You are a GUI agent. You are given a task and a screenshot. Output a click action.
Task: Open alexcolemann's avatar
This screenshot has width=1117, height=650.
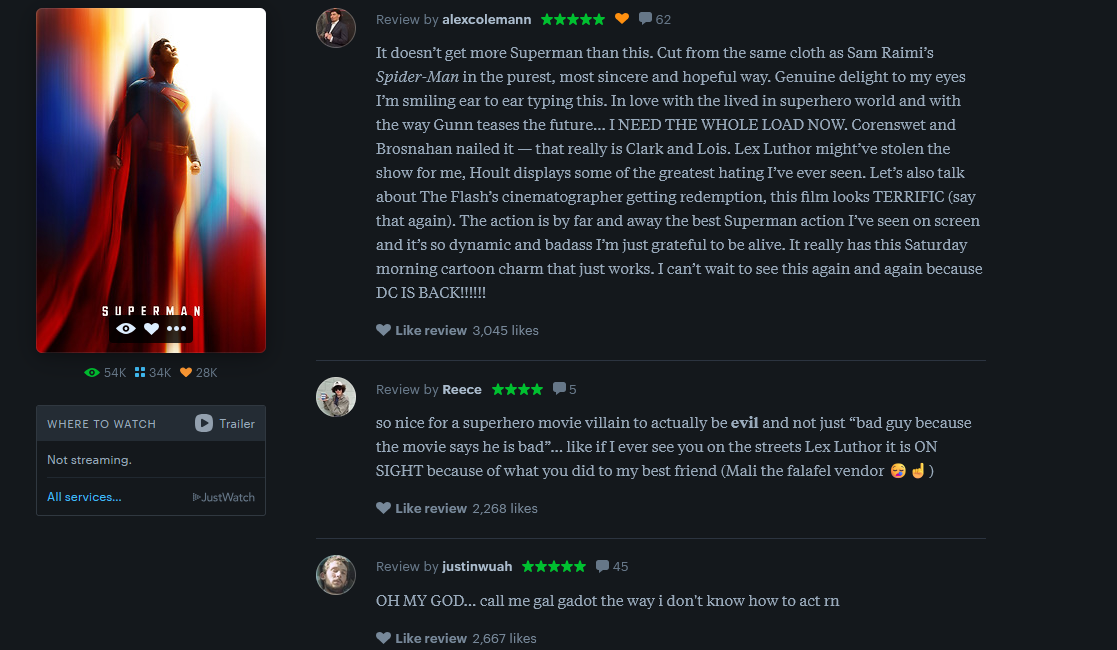click(336, 28)
